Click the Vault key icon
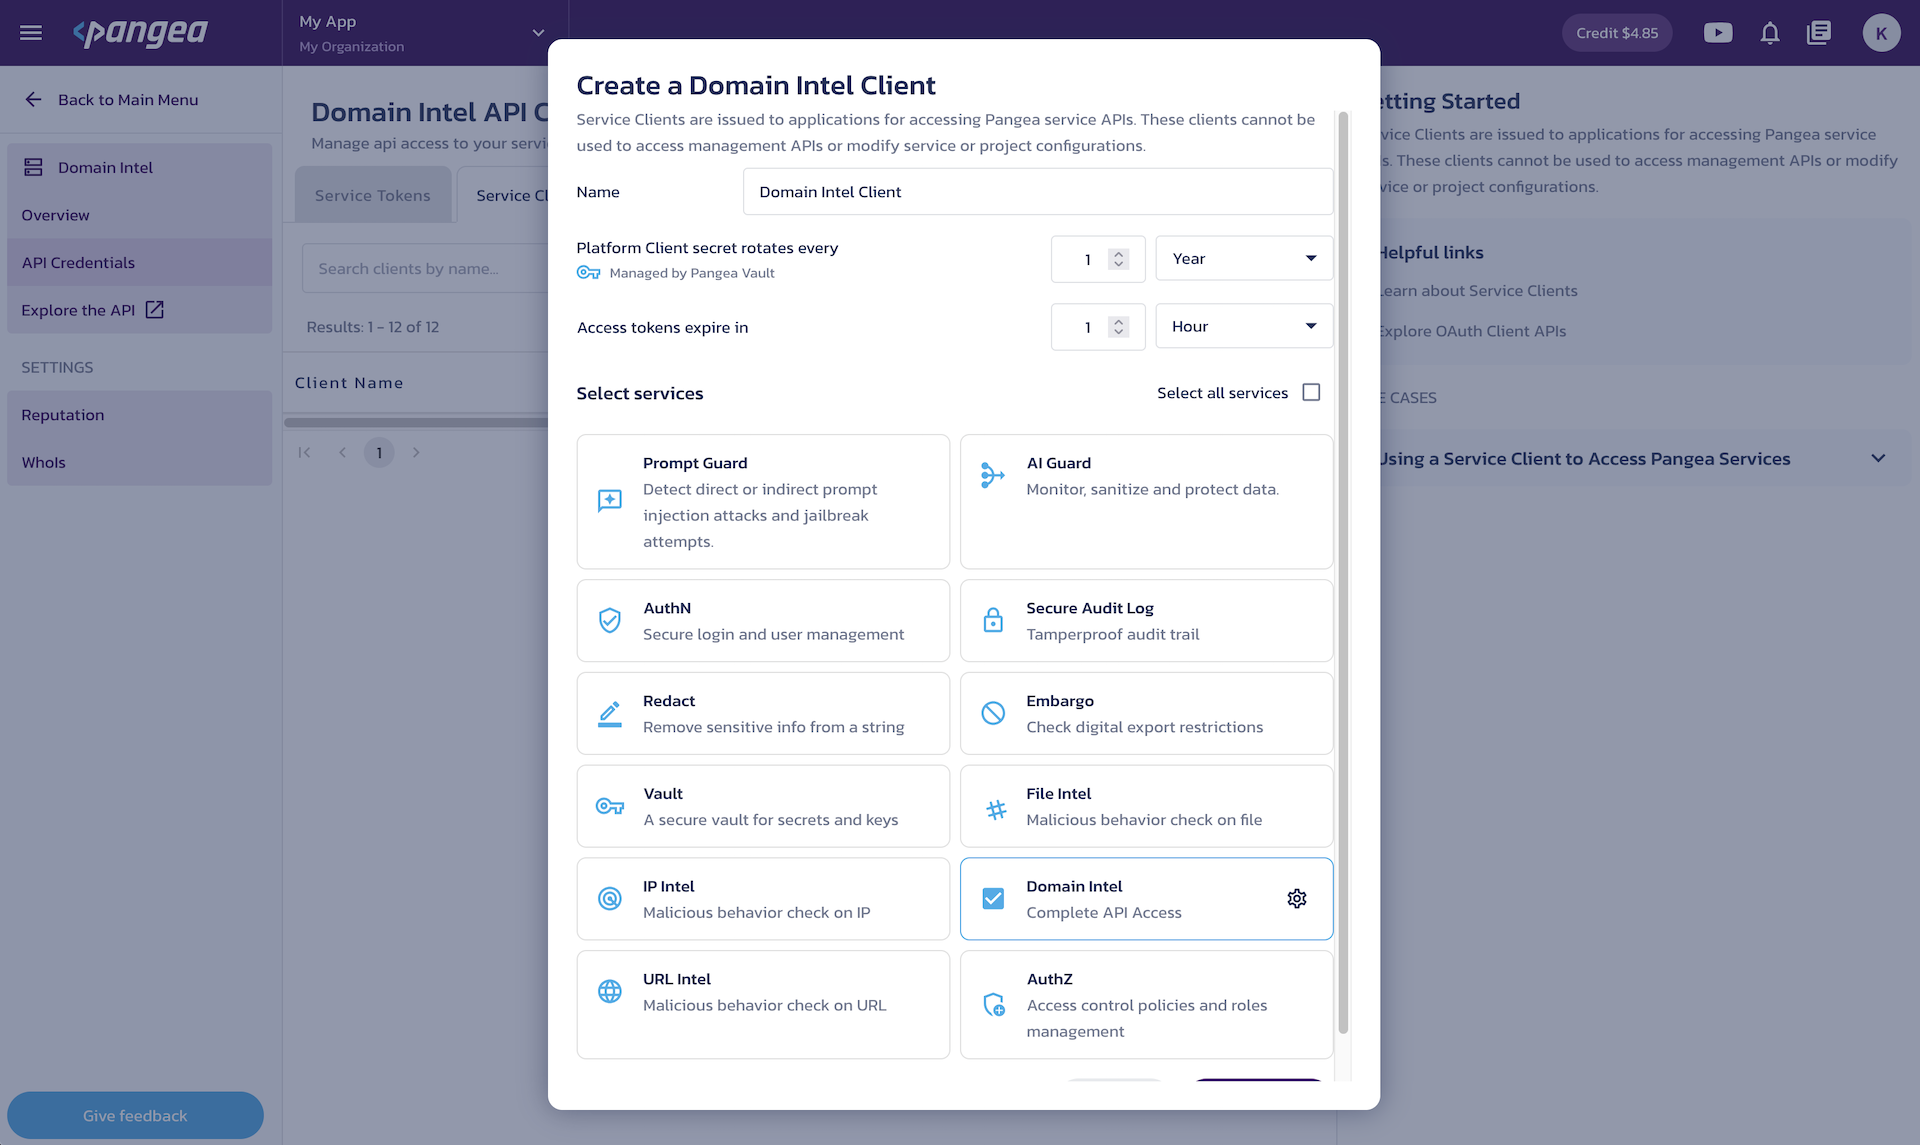The height and width of the screenshot is (1145, 1920). (x=610, y=806)
